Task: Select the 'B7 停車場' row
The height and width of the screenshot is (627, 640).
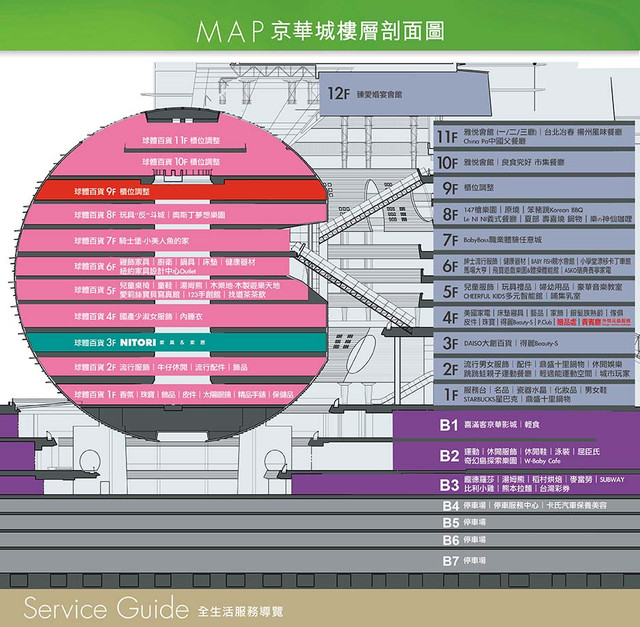Action: pos(320,561)
